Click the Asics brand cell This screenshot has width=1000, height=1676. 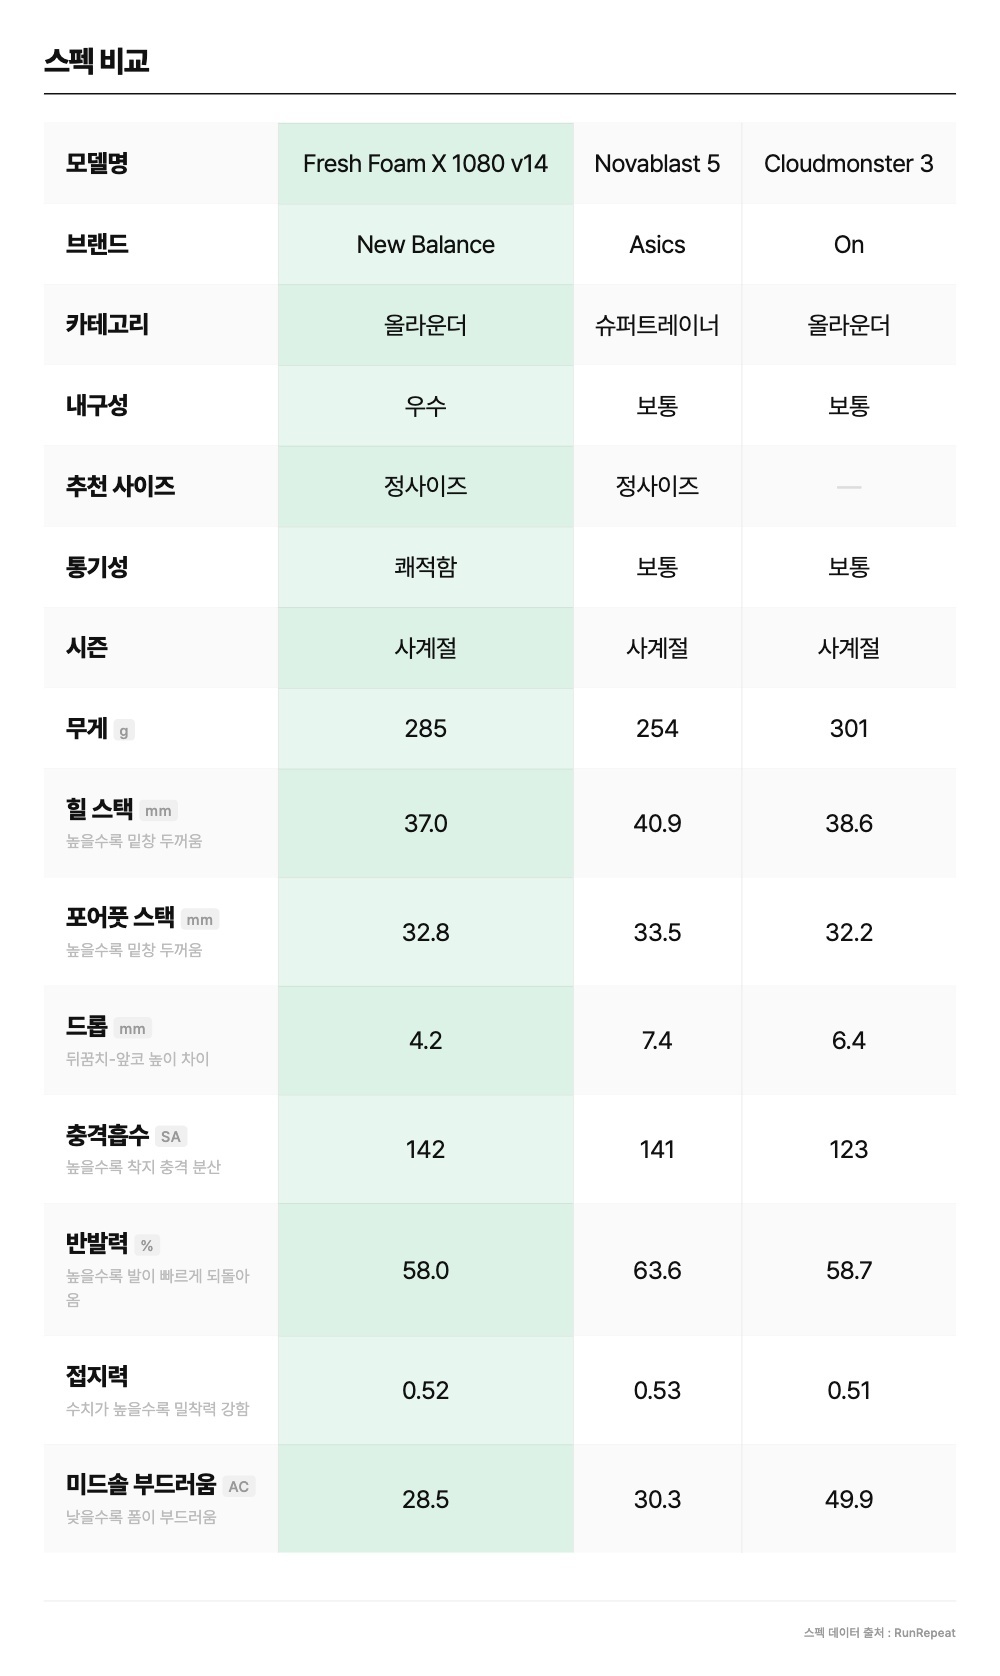[x=657, y=245]
